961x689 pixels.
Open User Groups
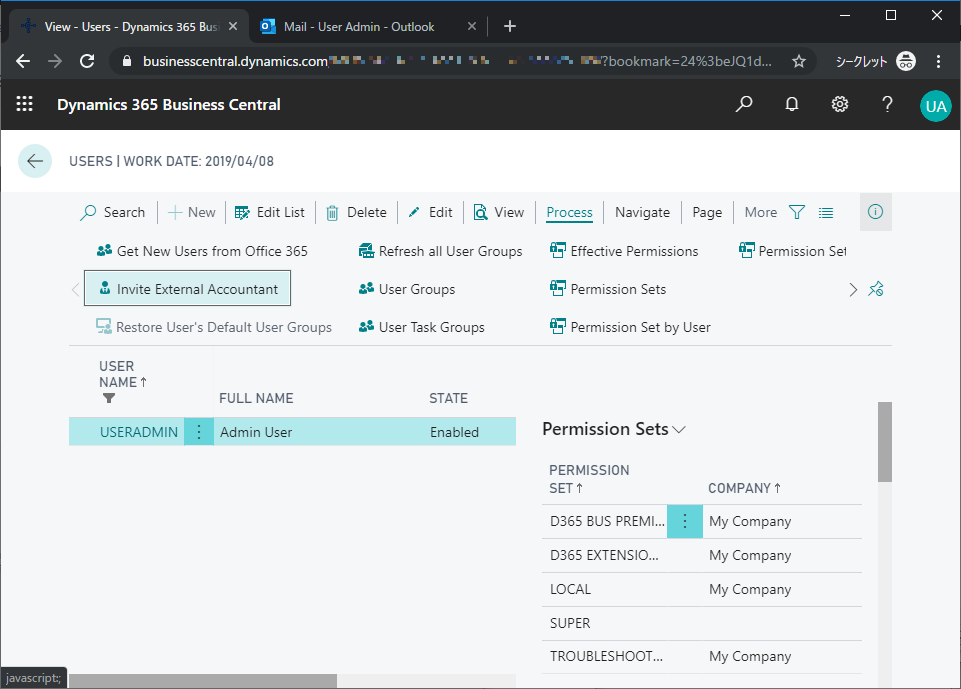407,289
